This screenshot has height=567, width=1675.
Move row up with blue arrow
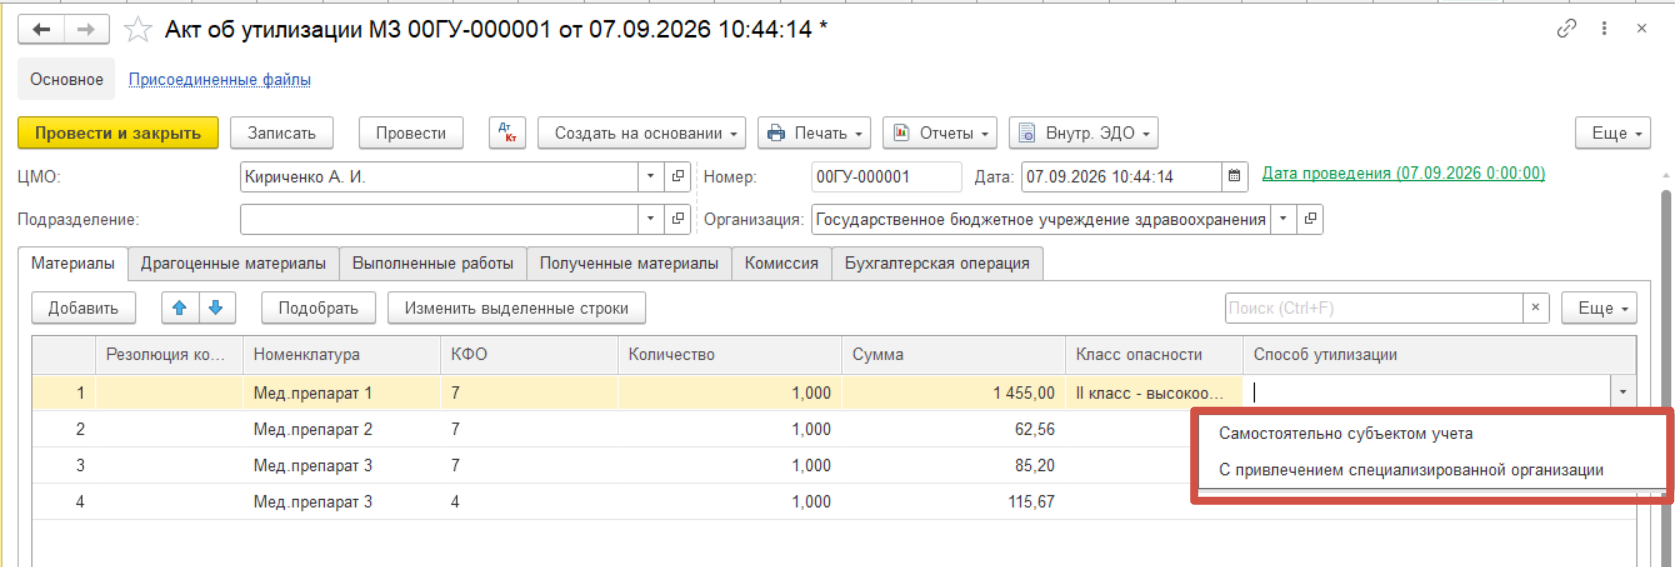180,308
